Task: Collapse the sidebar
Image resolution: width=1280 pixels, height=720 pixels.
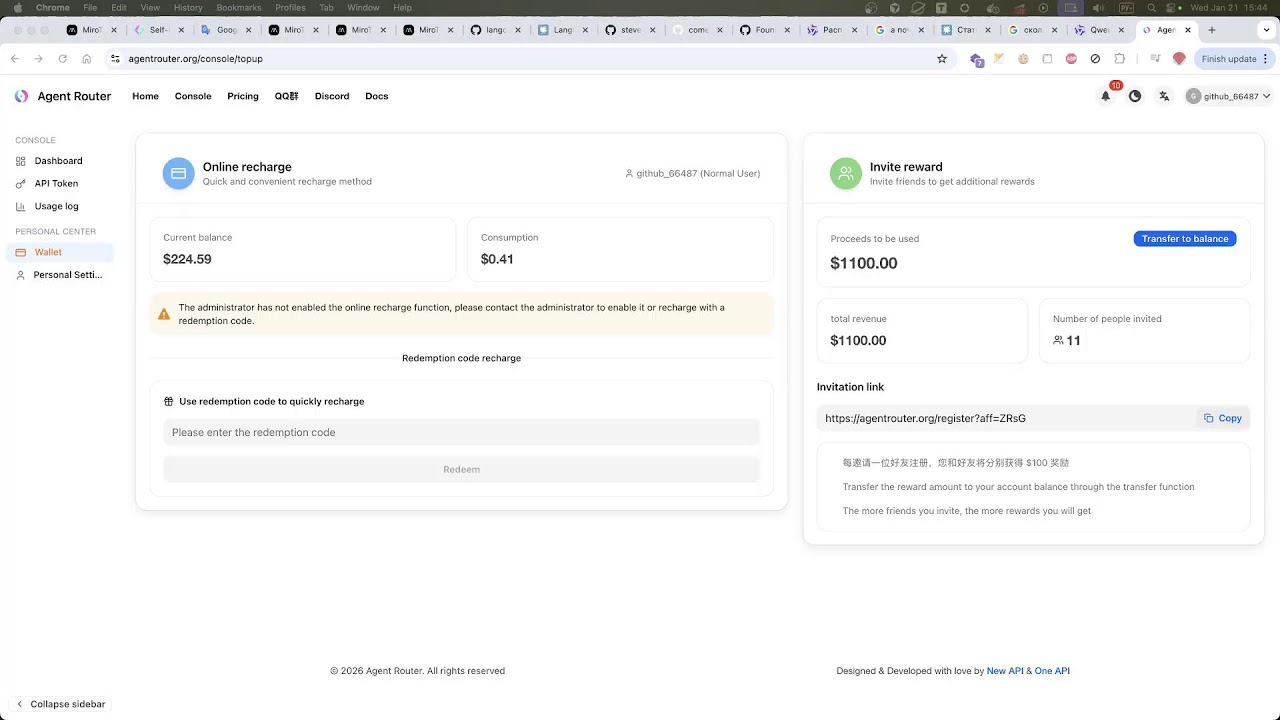Action: [x=60, y=704]
